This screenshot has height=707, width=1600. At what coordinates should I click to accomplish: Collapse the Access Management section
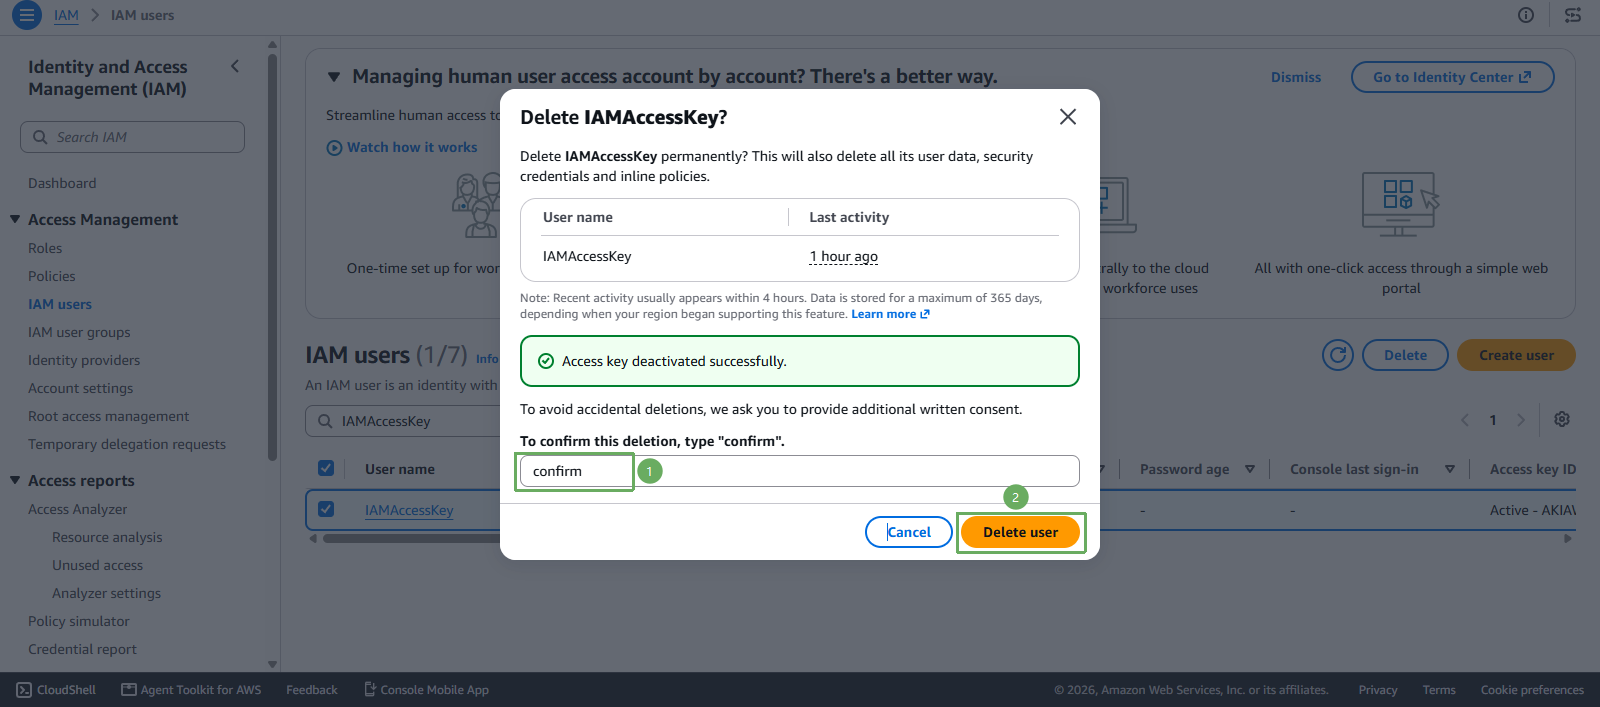15,219
